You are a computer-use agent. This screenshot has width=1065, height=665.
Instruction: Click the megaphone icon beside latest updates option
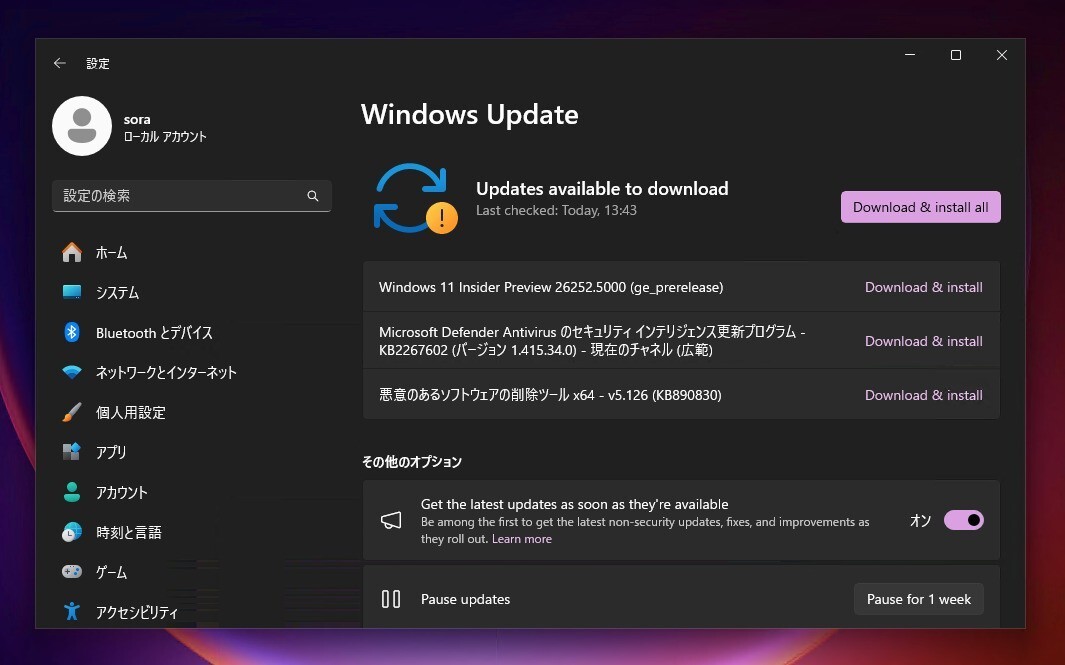pyautogui.click(x=391, y=520)
